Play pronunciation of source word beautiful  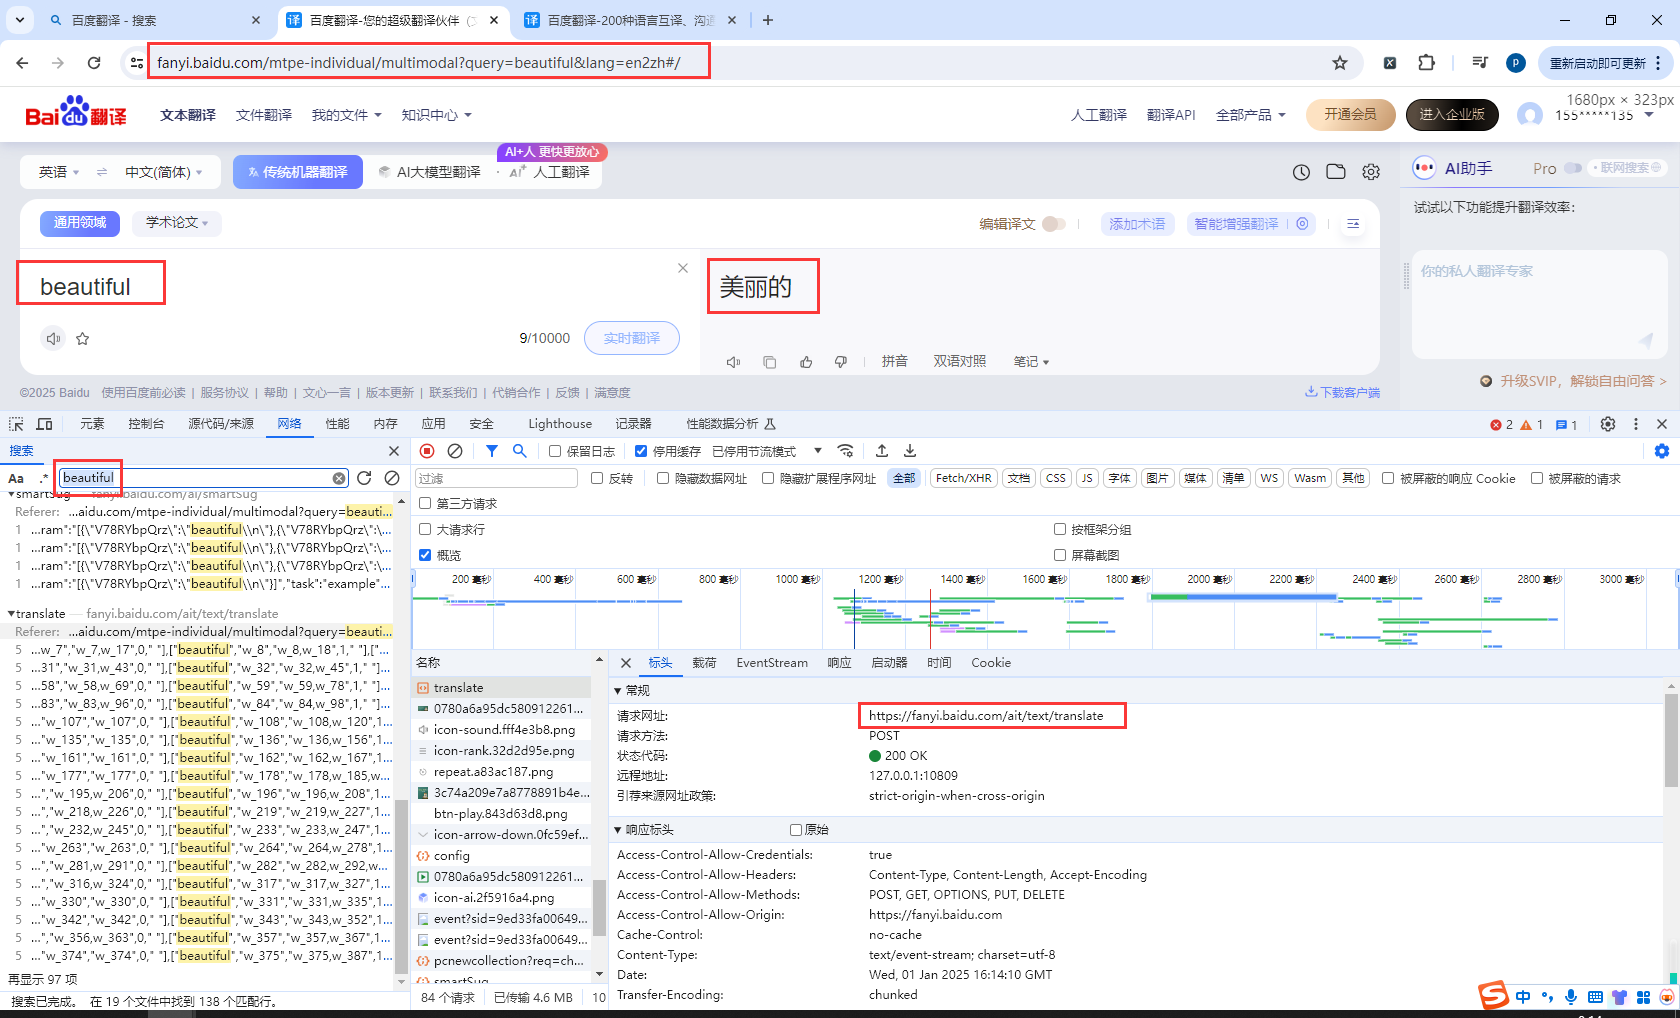pos(53,338)
